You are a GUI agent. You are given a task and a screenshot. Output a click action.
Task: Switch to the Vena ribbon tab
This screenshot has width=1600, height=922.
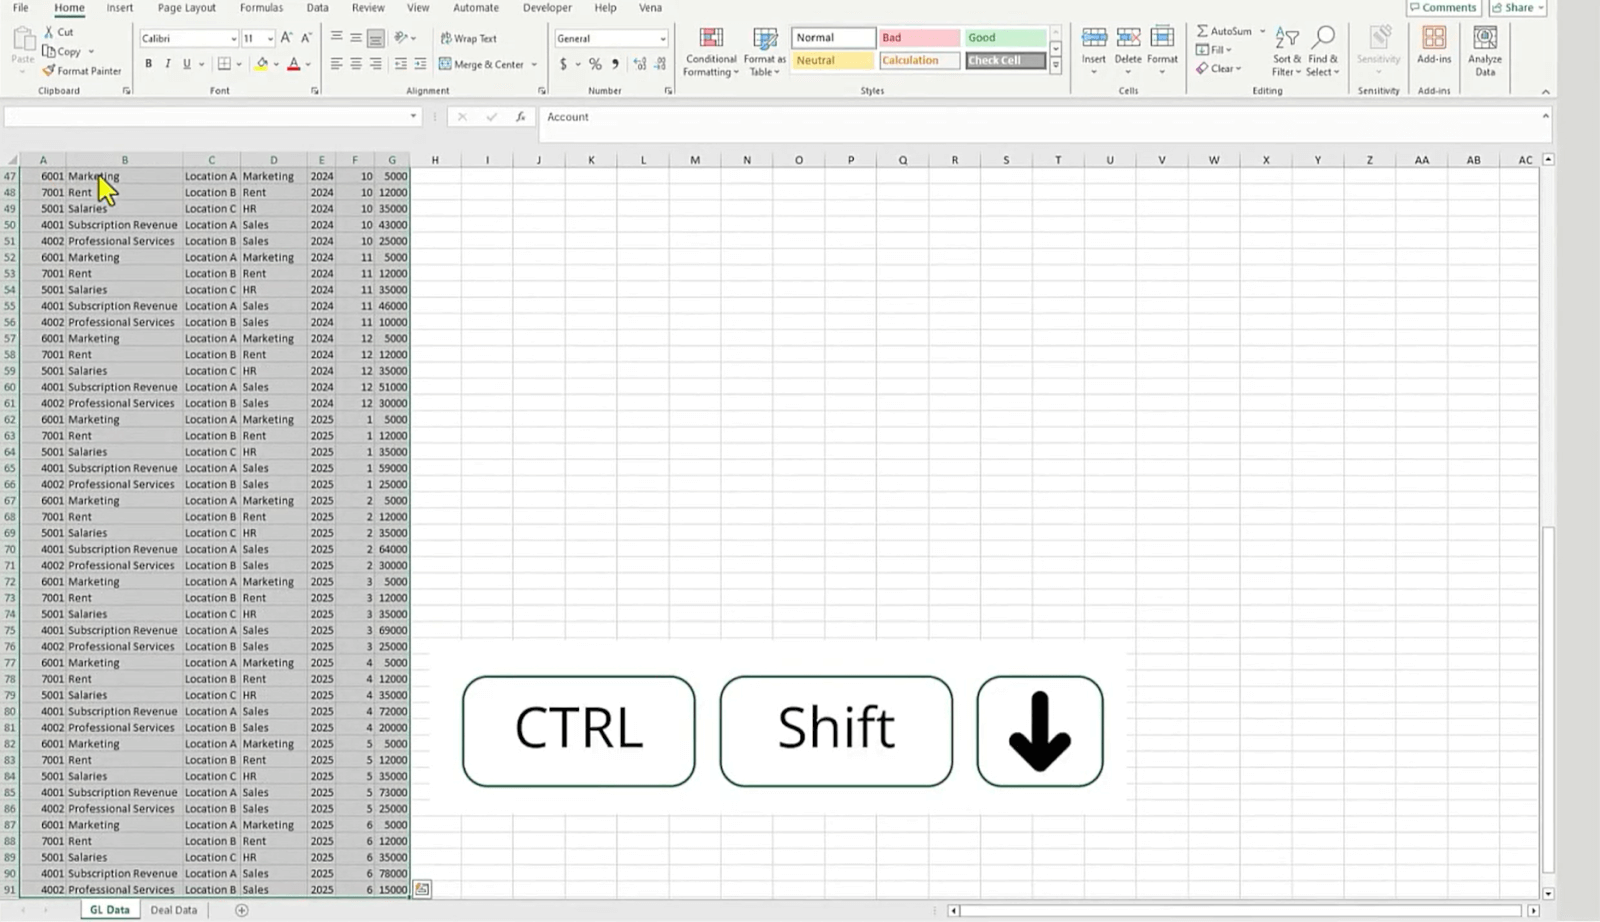(x=650, y=8)
